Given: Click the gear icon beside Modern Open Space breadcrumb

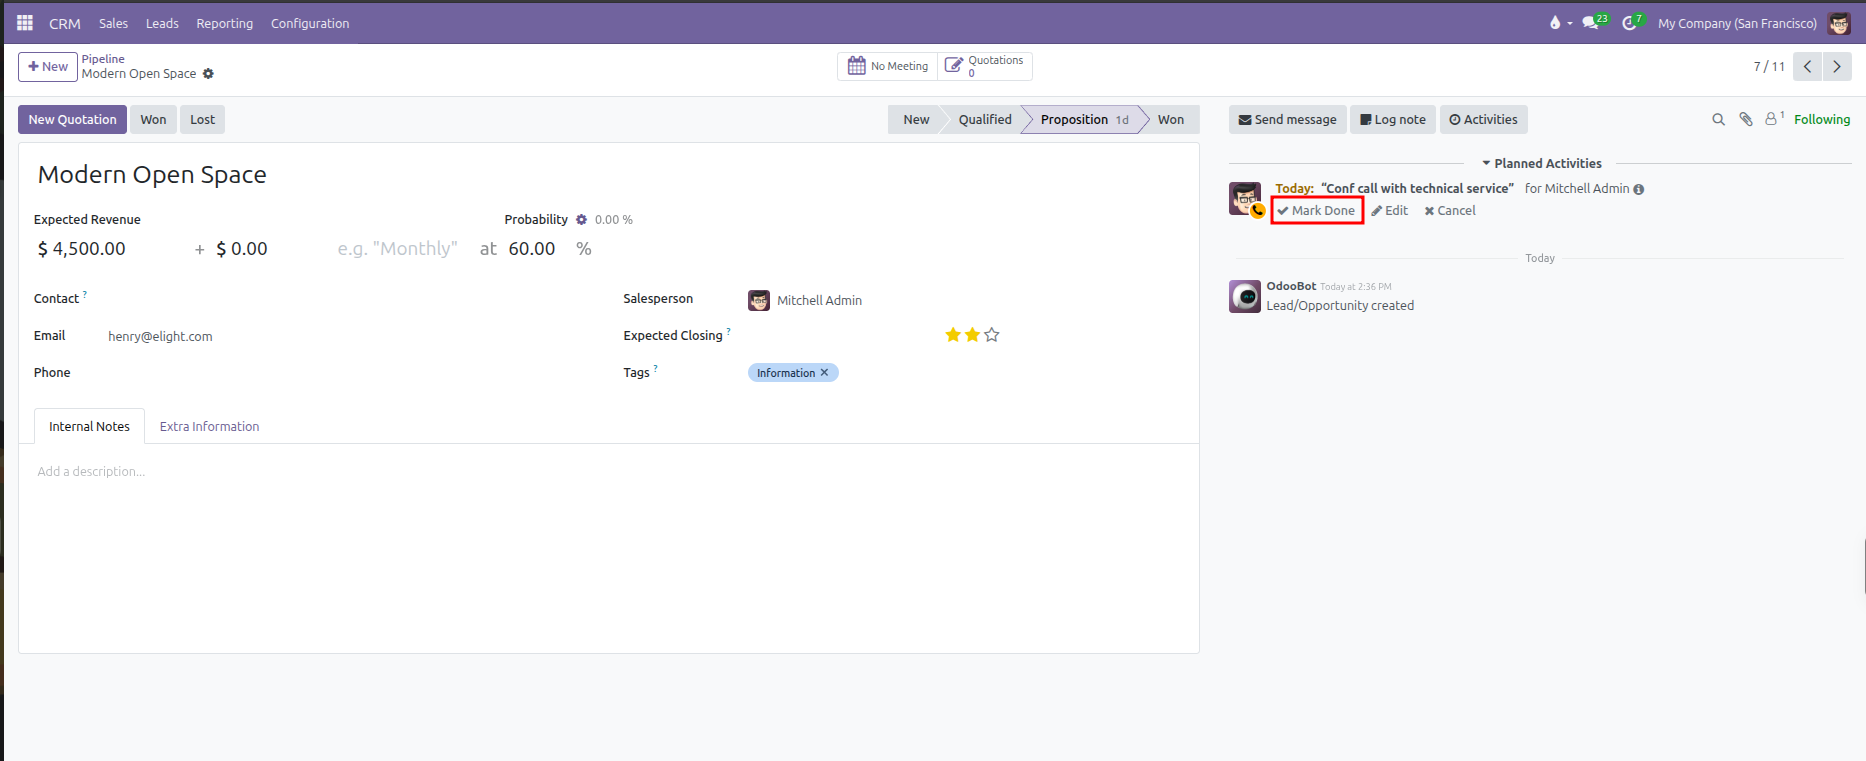Looking at the screenshot, I should click(x=208, y=74).
